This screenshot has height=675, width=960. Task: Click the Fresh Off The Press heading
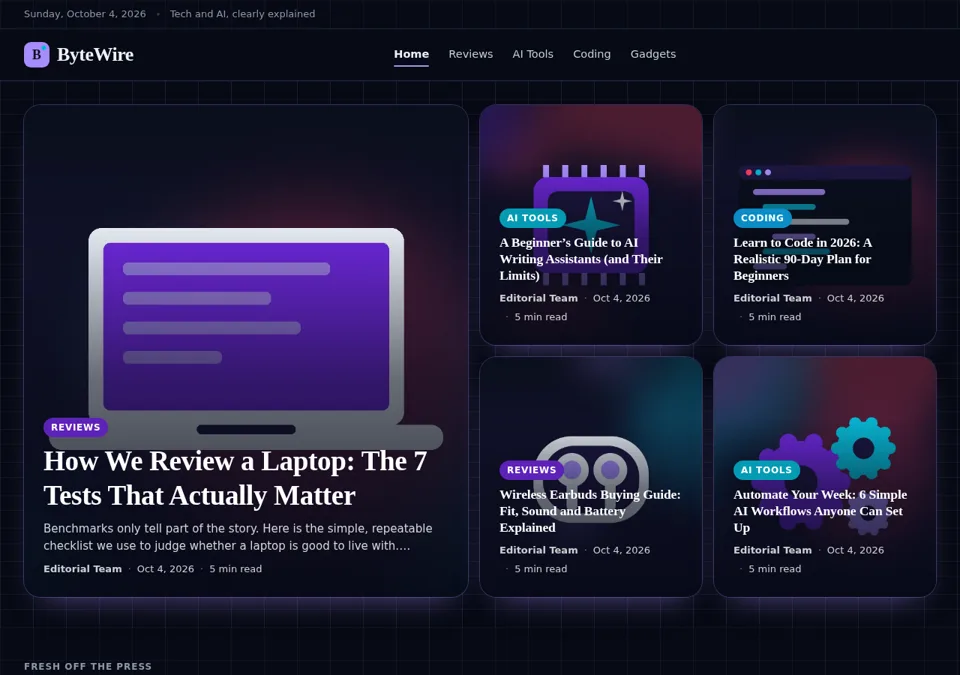point(88,666)
